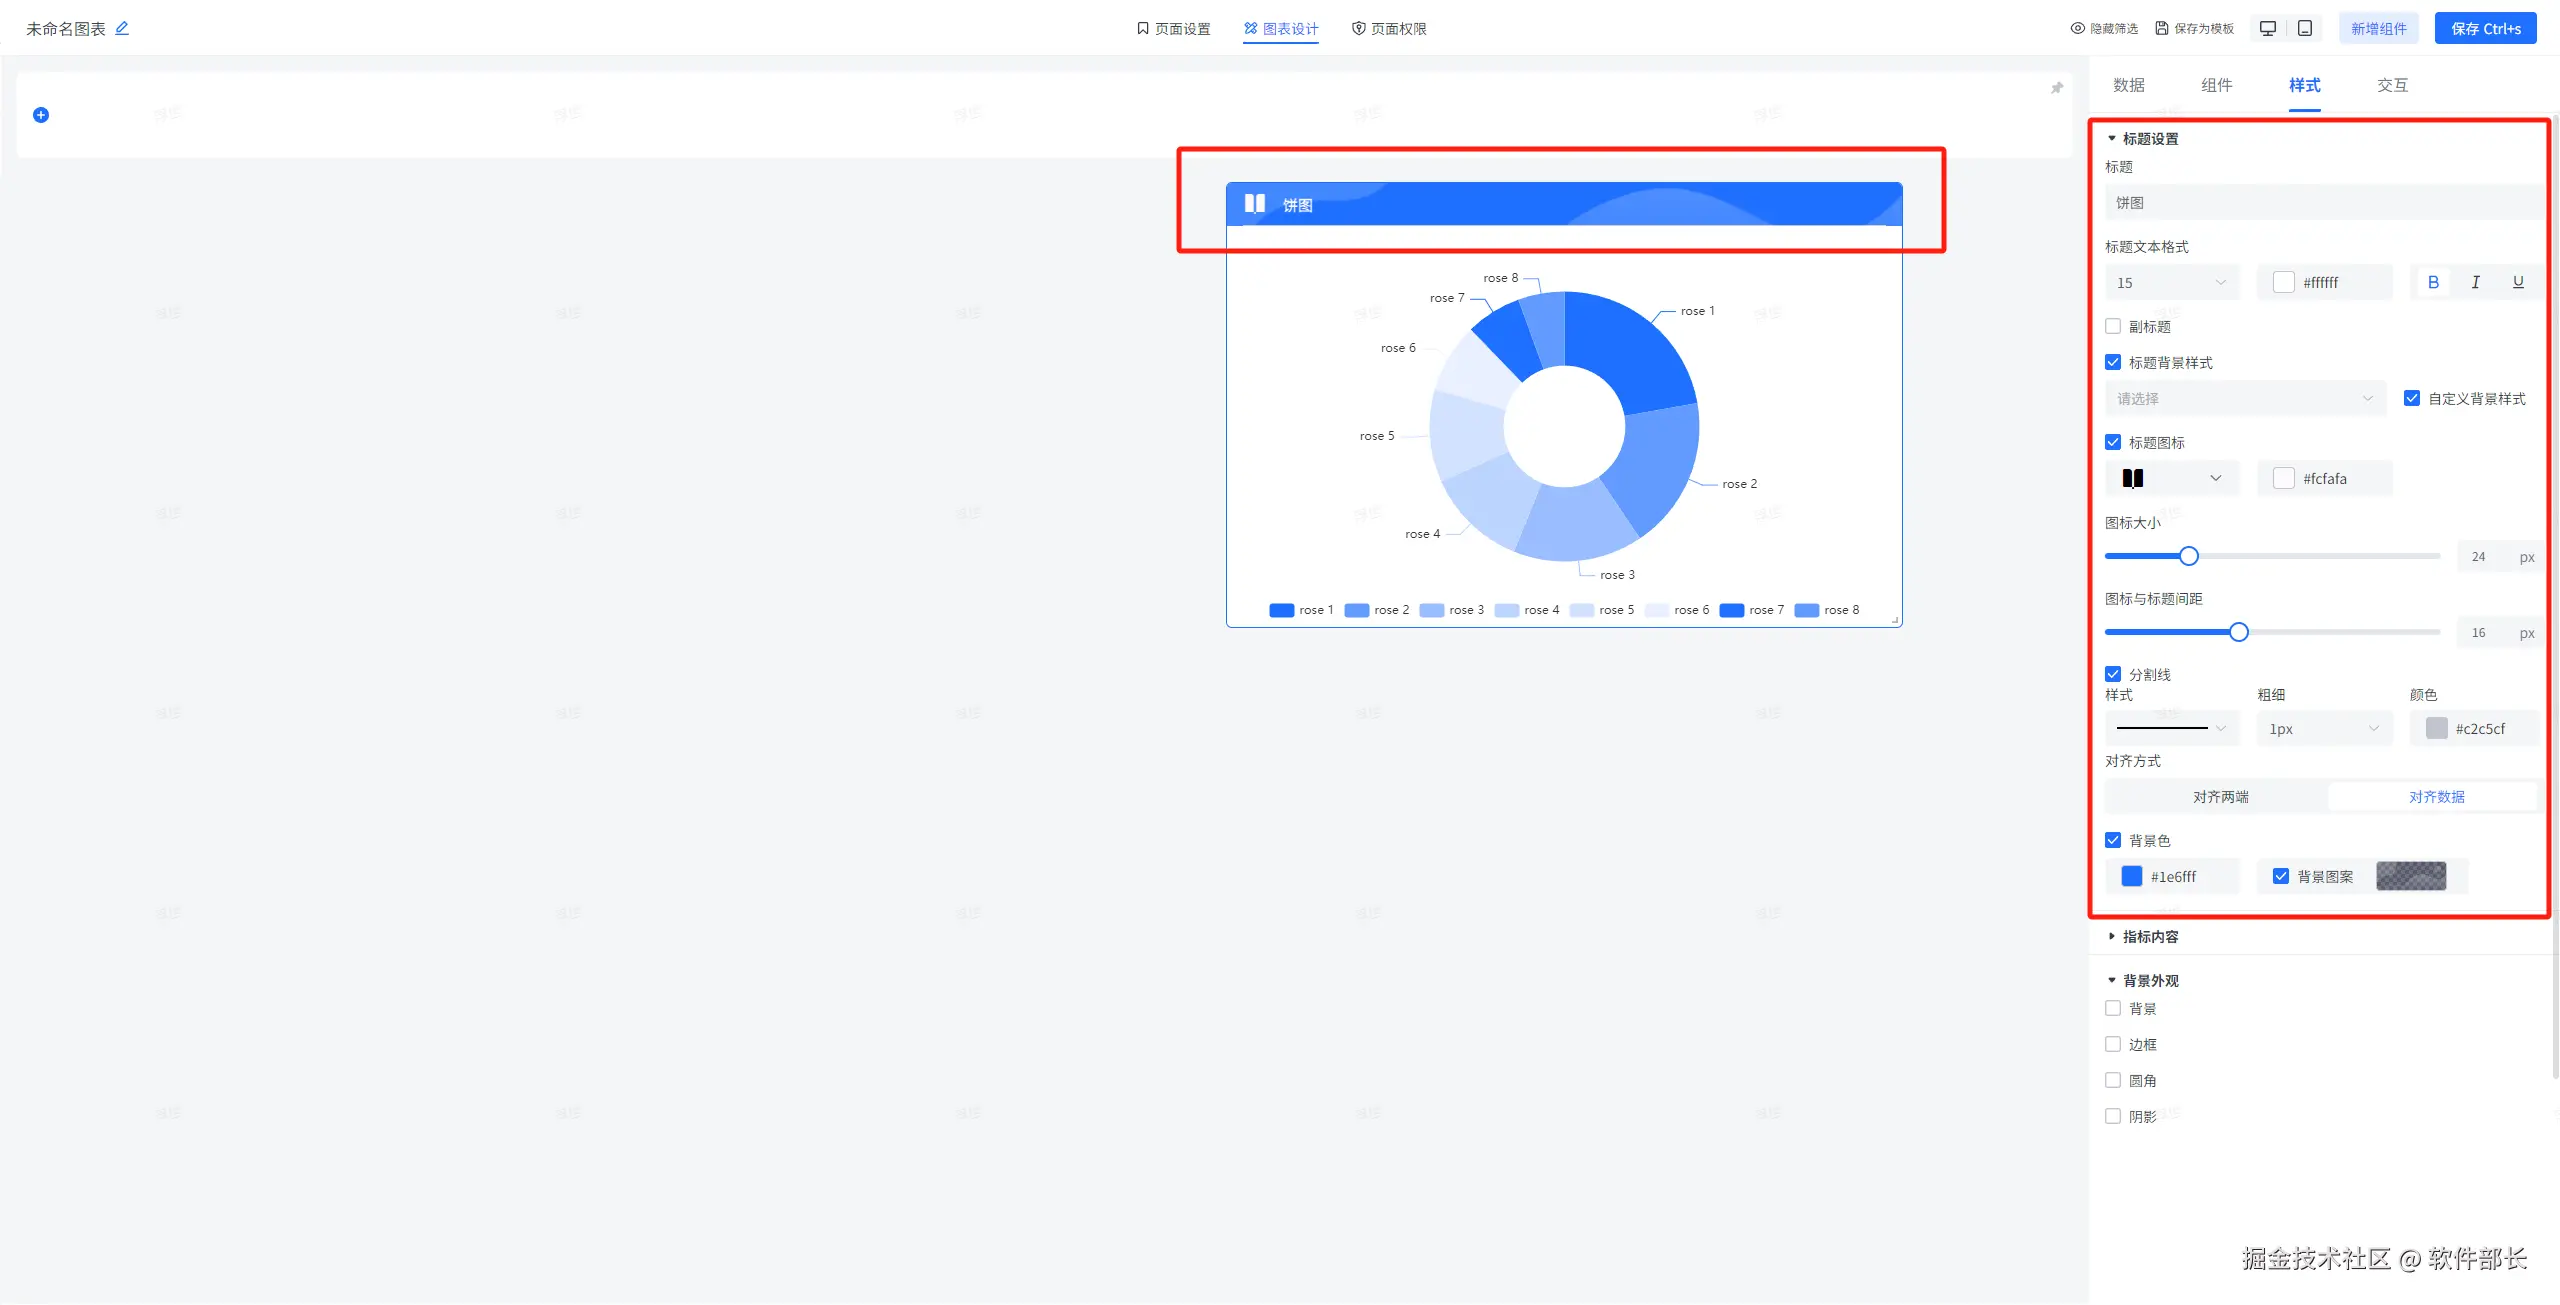
Task: Open the #1e6fff background color swatch
Action: (x=2132, y=877)
